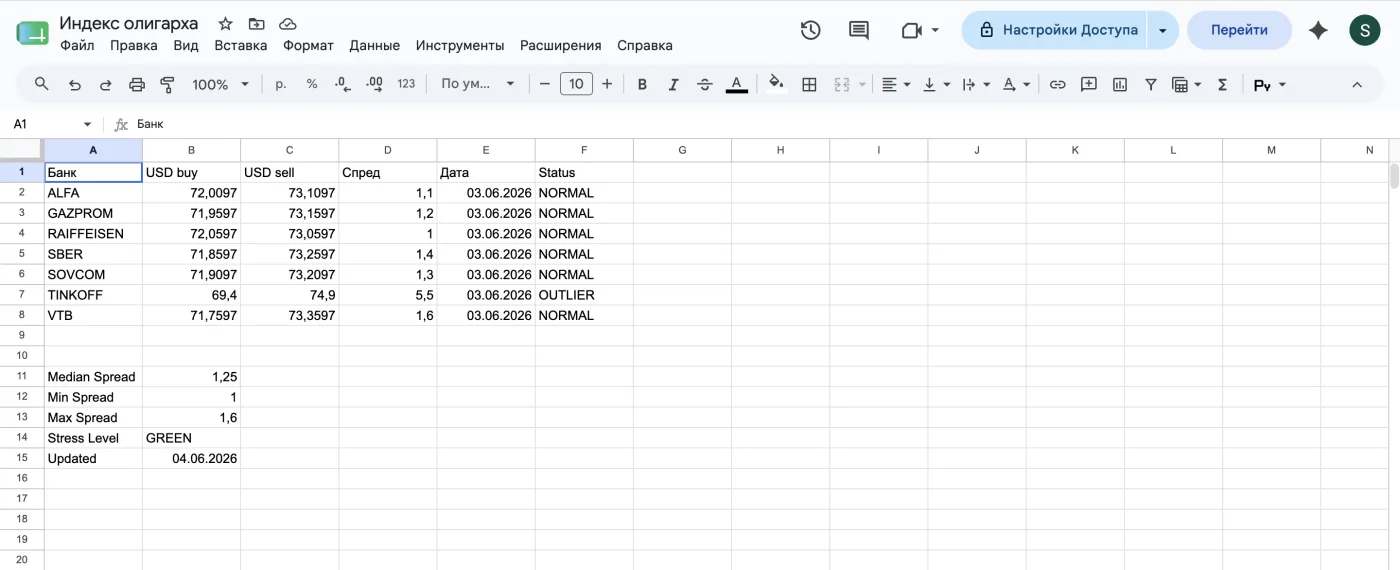This screenshot has height=570, width=1400.
Task: Open the text wrapping dropdown
Action: [975, 84]
